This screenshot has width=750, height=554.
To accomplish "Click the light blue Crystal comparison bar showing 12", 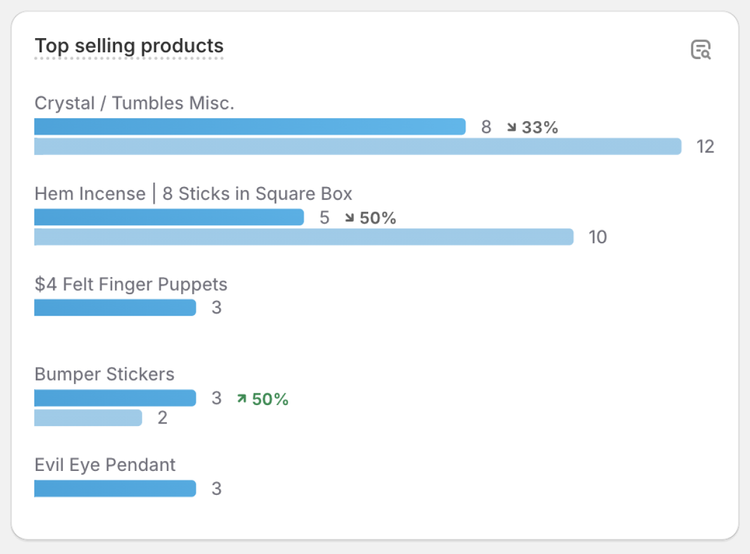I will click(358, 147).
